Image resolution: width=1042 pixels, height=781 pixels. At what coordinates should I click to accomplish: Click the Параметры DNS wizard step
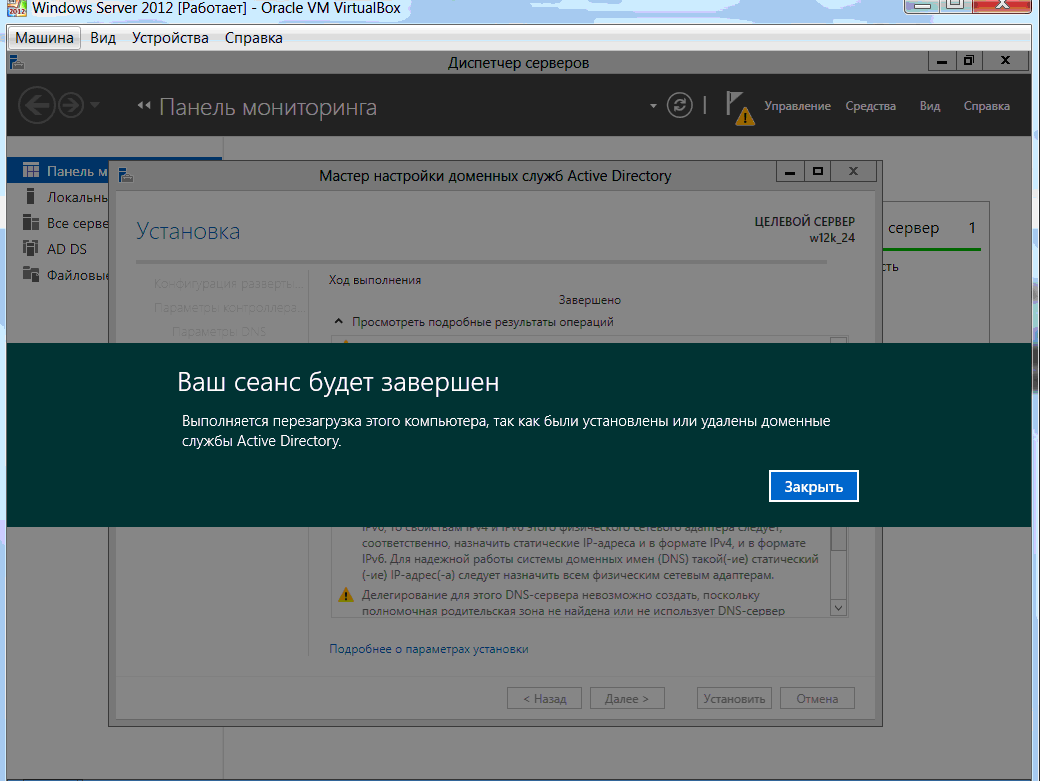tap(219, 332)
